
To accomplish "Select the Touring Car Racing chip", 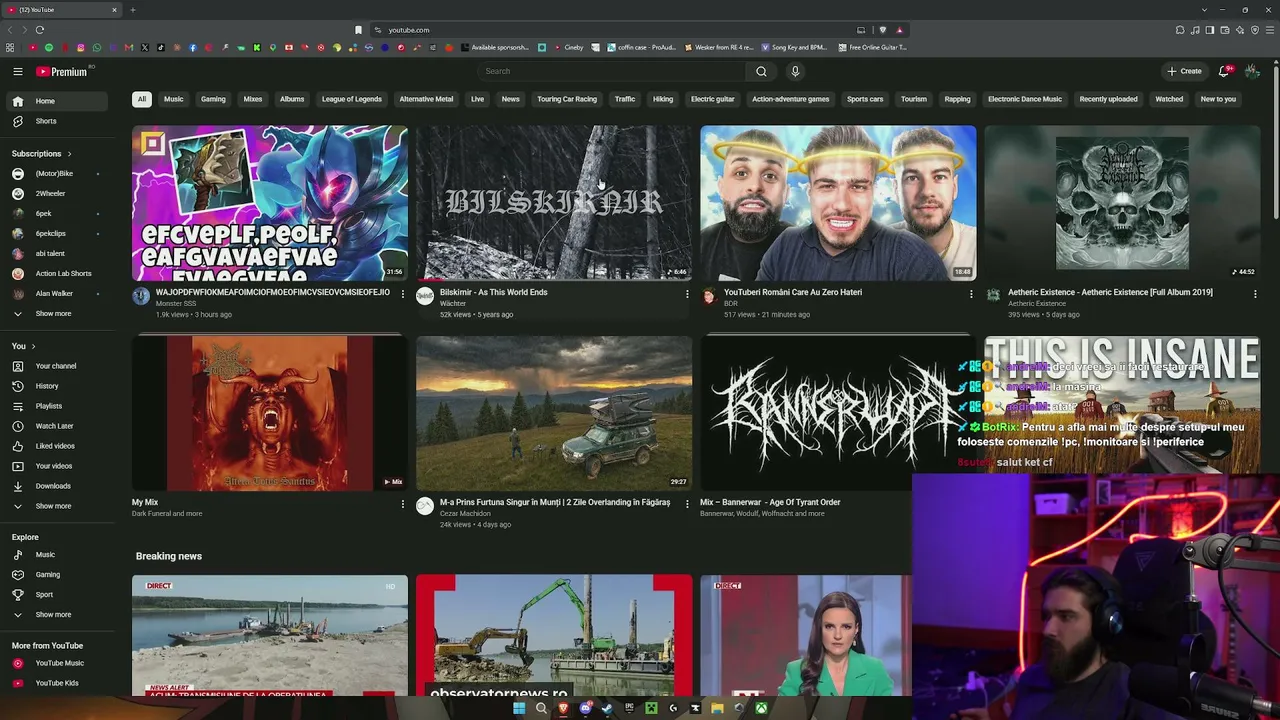I will coord(567,99).
